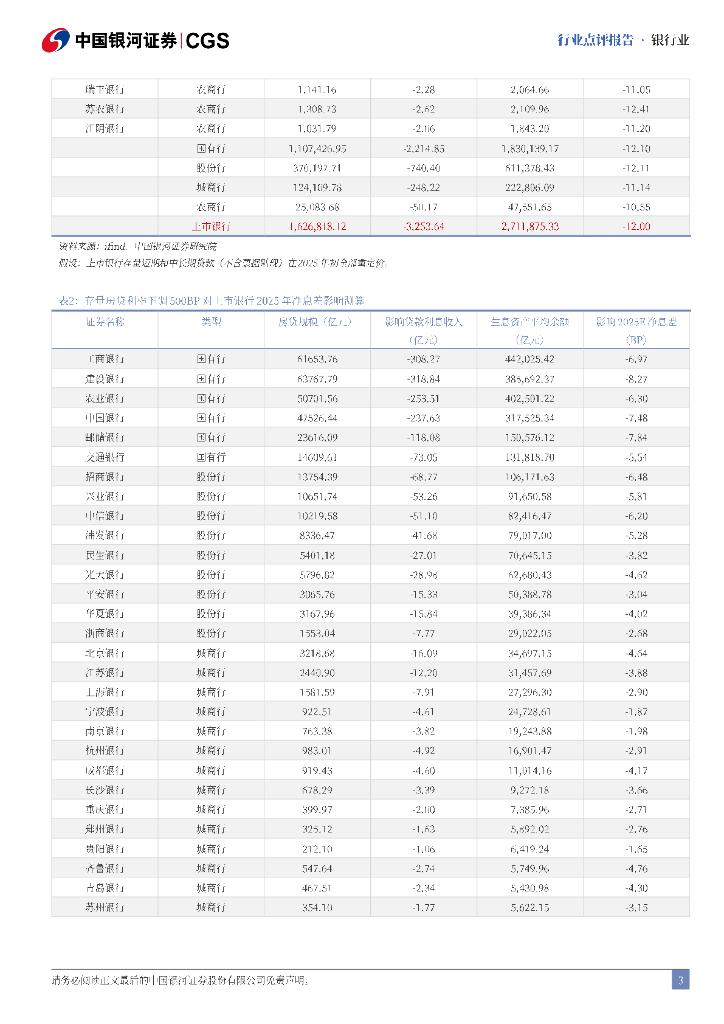Click the '工商银行' row name
This screenshot has width=724, height=1024.
104,359
